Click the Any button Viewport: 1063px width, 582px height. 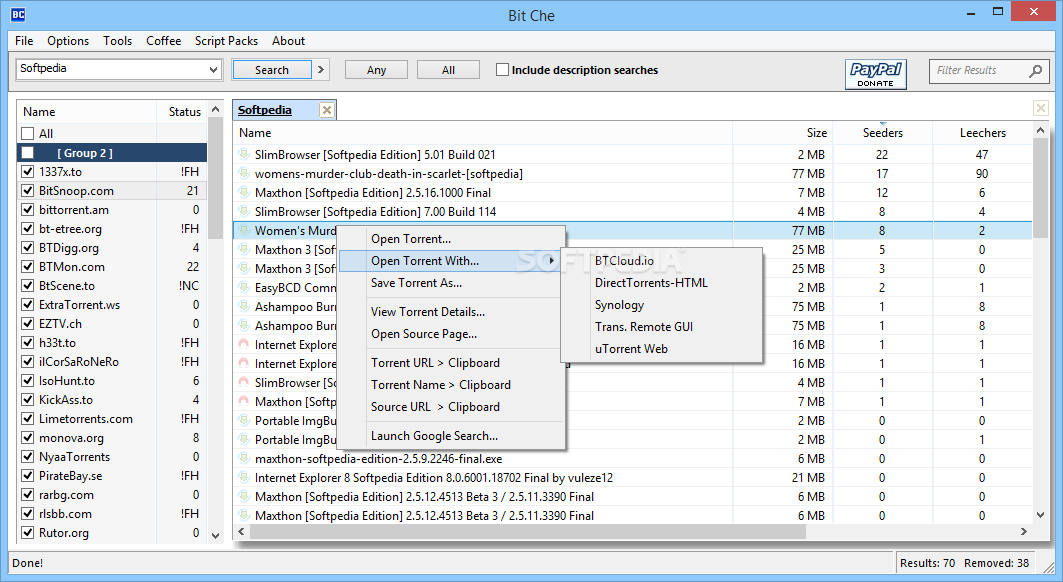[376, 70]
